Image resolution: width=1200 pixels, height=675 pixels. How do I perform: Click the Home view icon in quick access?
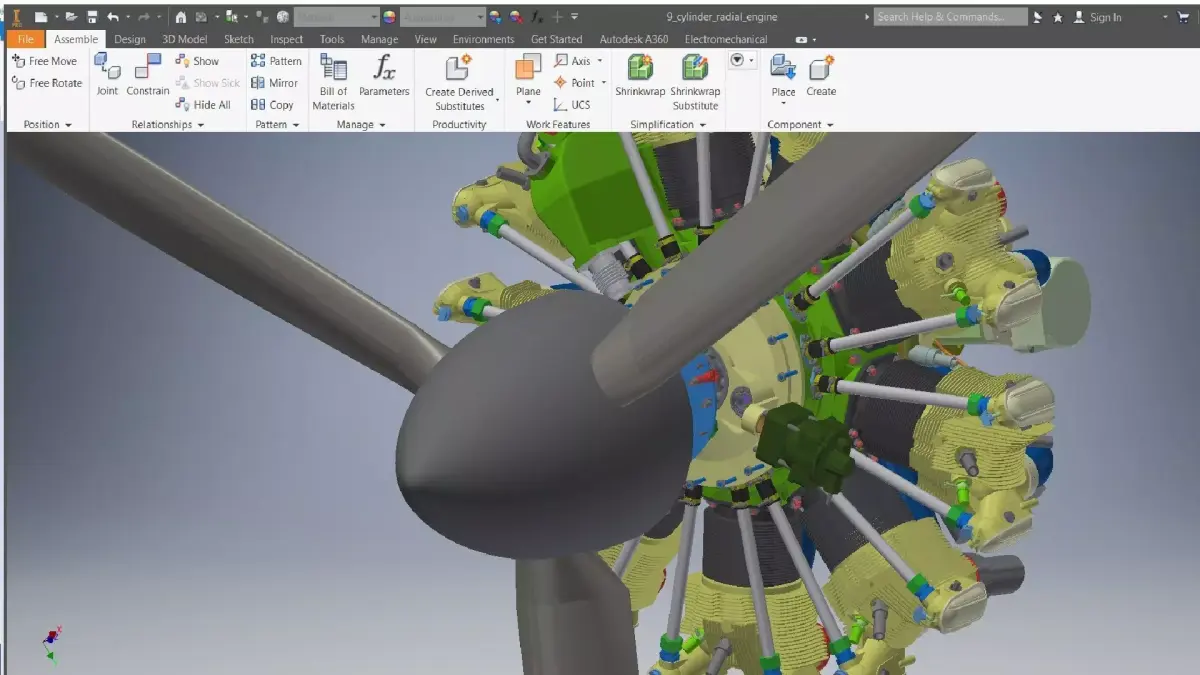tap(180, 17)
